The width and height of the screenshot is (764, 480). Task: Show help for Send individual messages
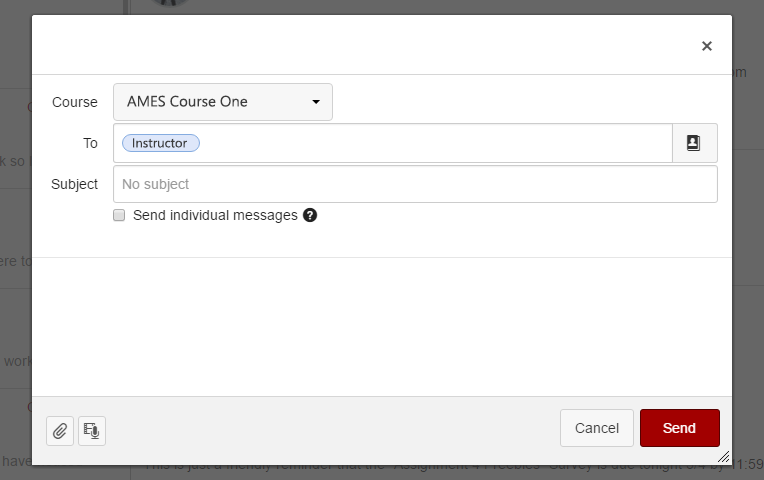pos(310,215)
